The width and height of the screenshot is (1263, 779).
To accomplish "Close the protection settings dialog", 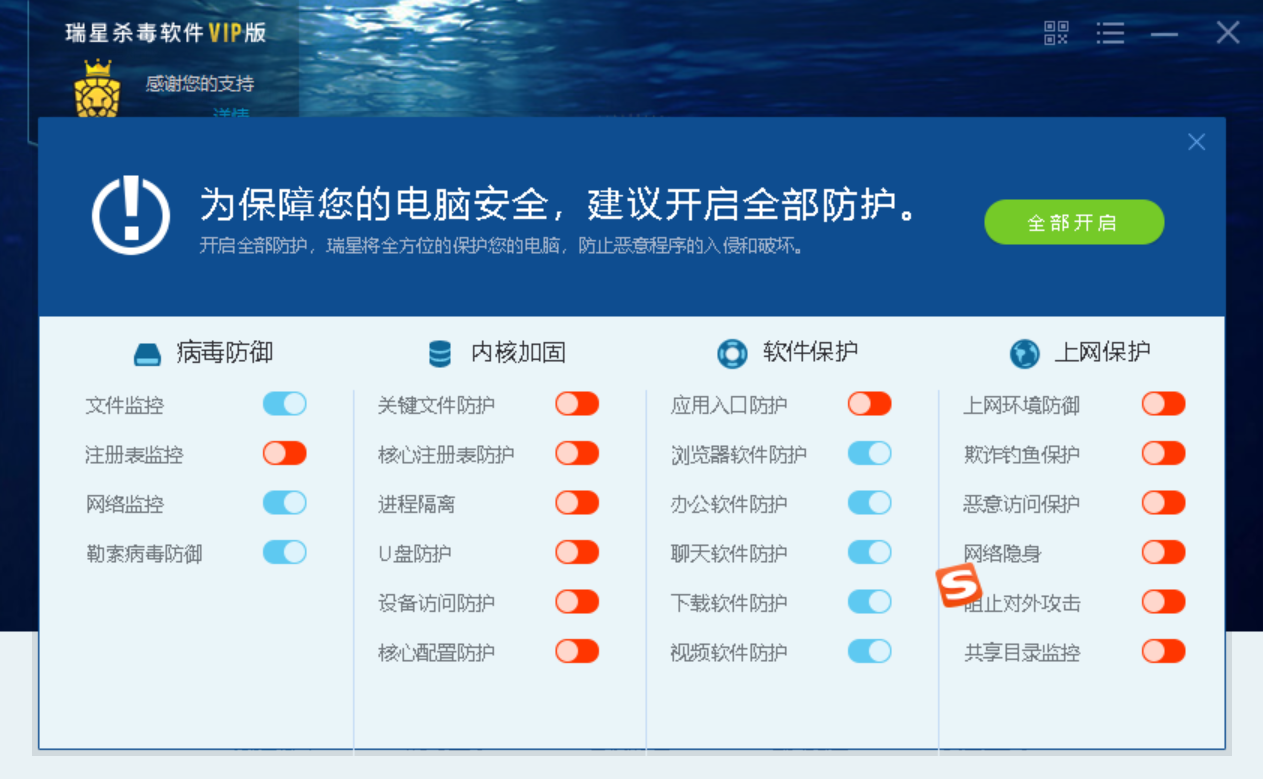I will (1196, 142).
